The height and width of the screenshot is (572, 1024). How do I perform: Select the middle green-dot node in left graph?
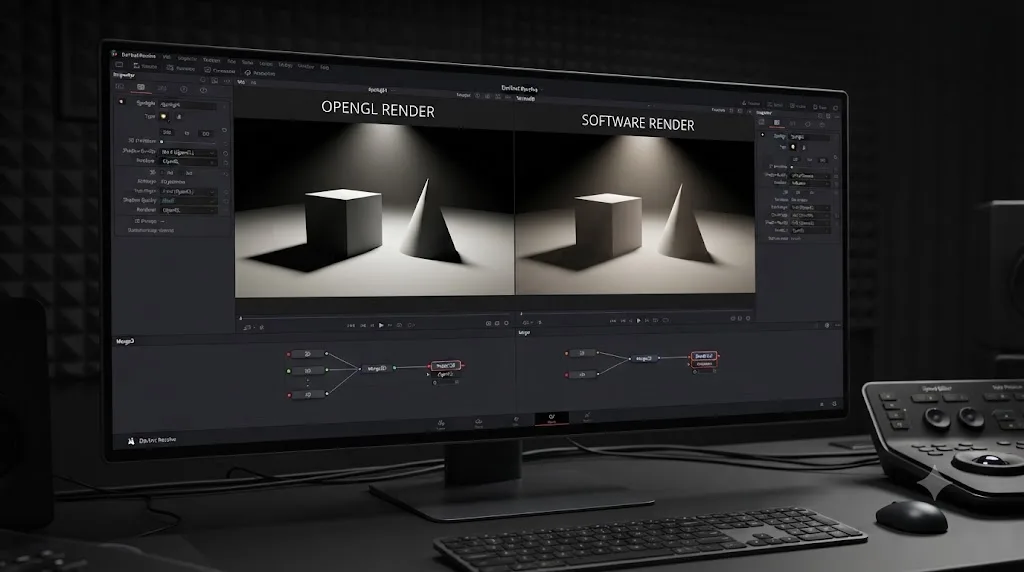308,371
